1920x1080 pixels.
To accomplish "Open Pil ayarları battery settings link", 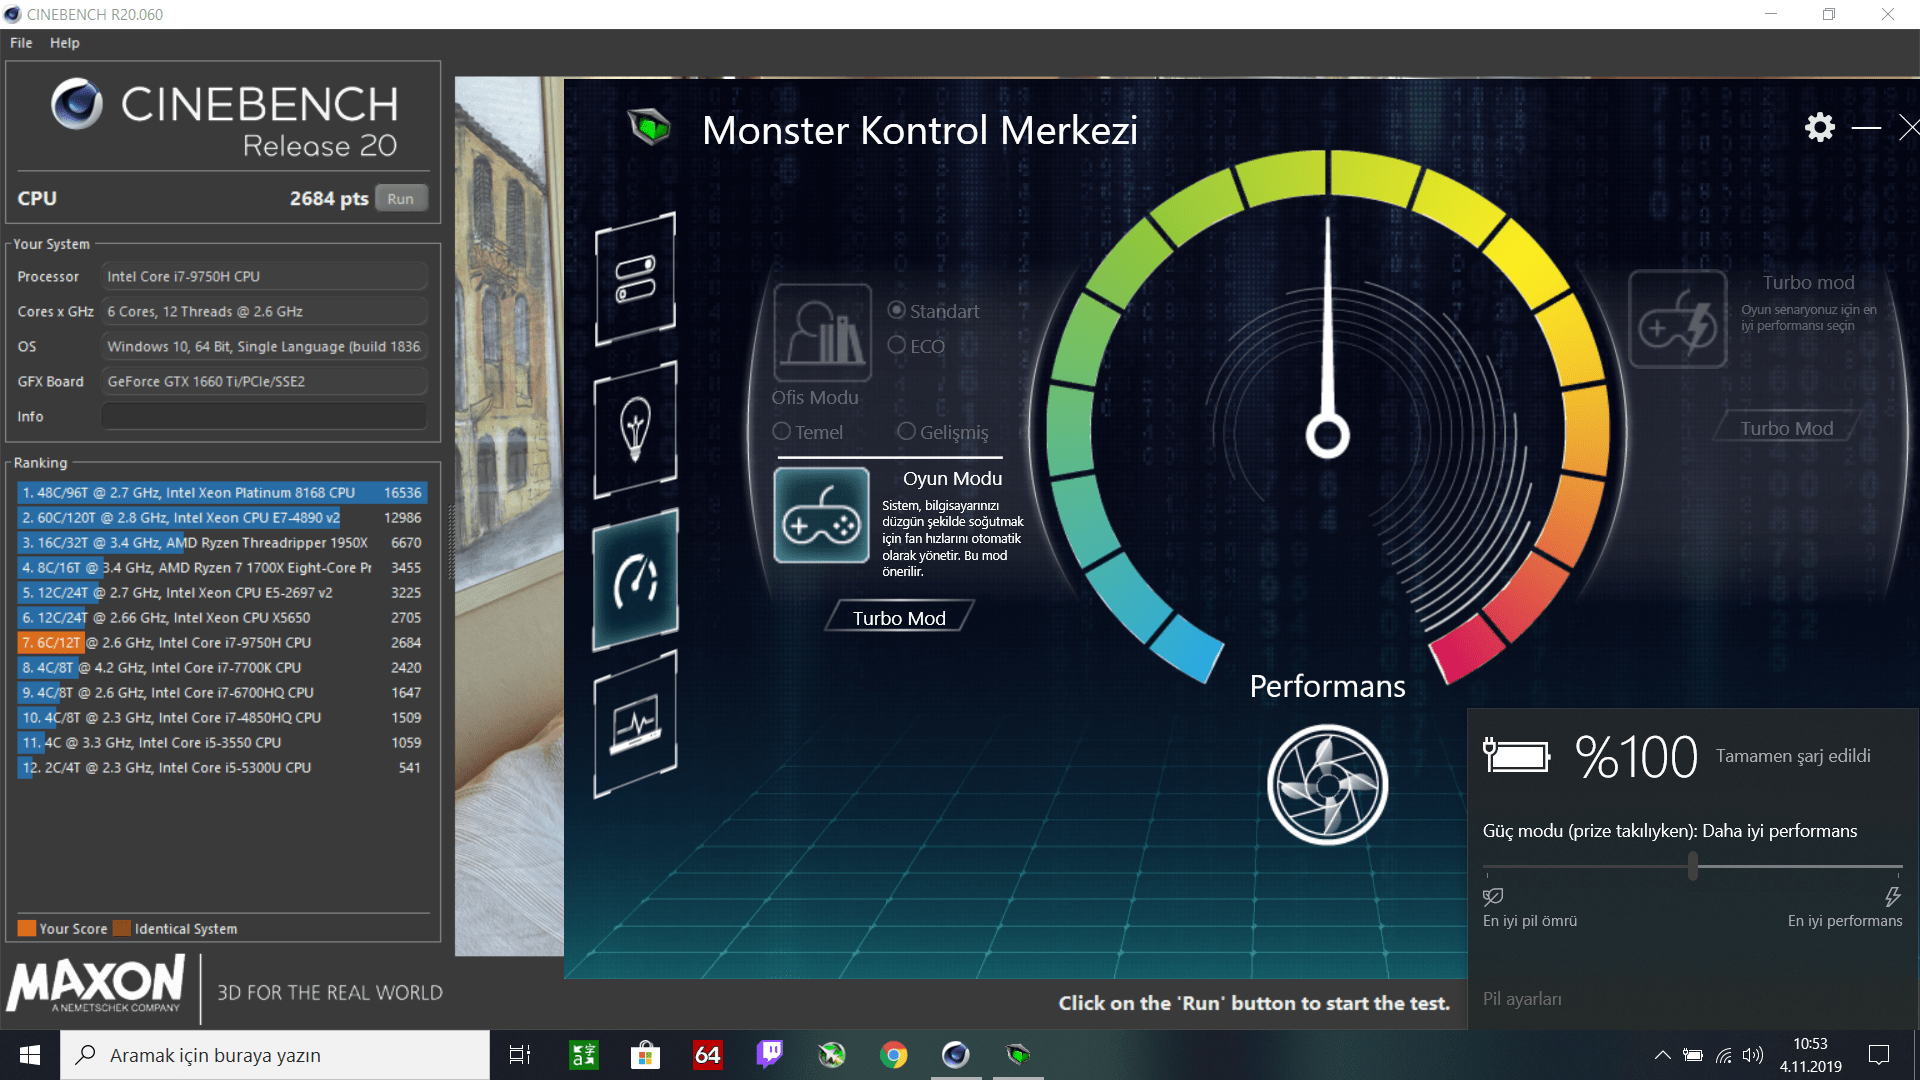I will pyautogui.click(x=1521, y=999).
